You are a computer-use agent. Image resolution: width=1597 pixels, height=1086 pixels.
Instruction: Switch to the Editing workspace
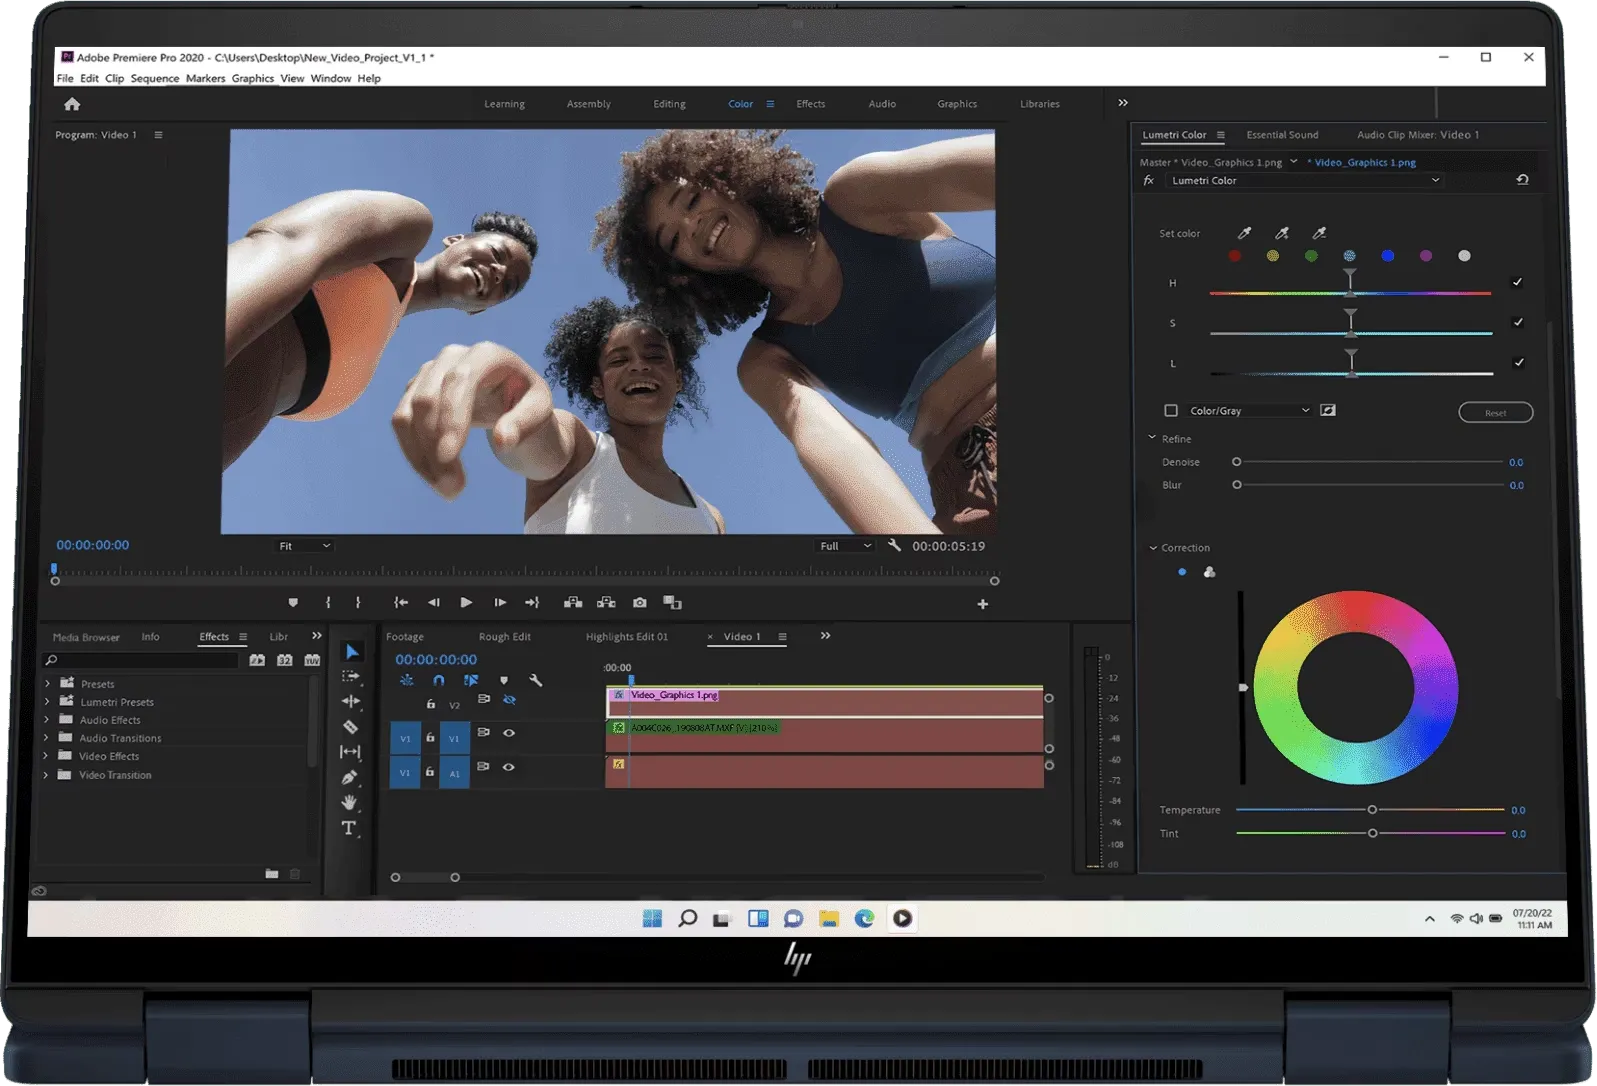[669, 104]
